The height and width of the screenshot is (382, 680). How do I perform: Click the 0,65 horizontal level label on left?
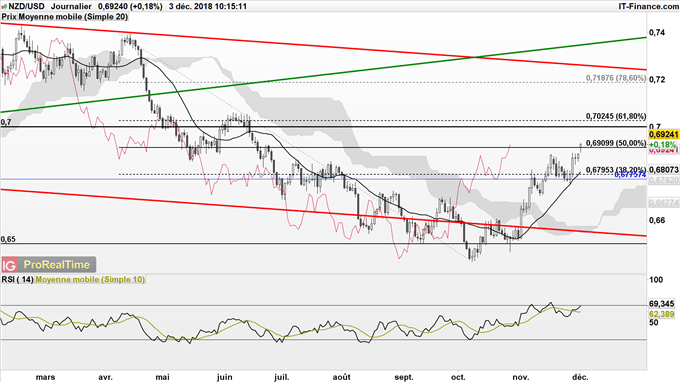click(x=8, y=239)
